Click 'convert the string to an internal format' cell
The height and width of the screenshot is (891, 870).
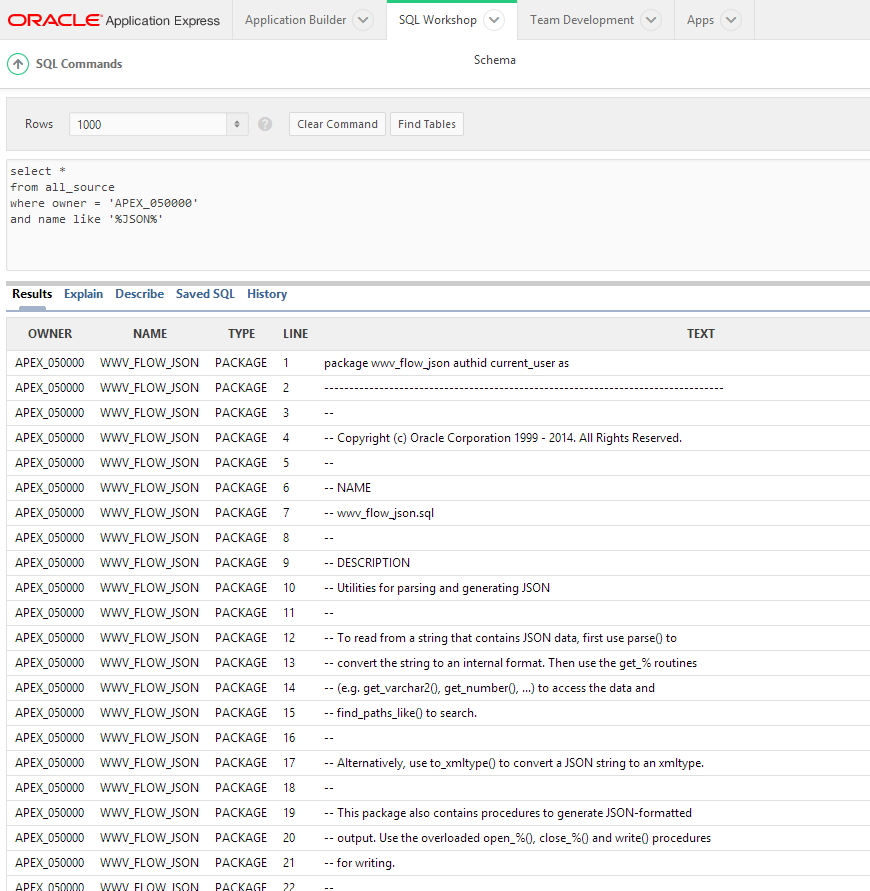pyautogui.click(x=510, y=663)
